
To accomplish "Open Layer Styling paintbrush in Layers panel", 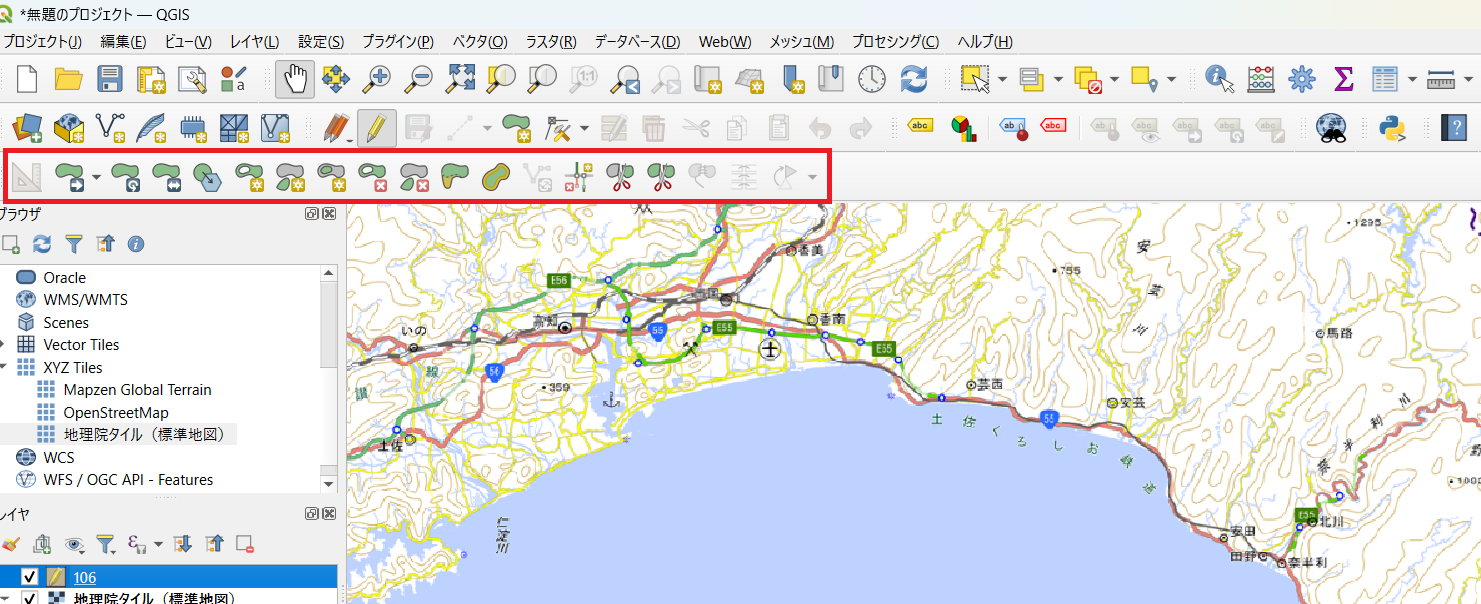I will coord(11,544).
